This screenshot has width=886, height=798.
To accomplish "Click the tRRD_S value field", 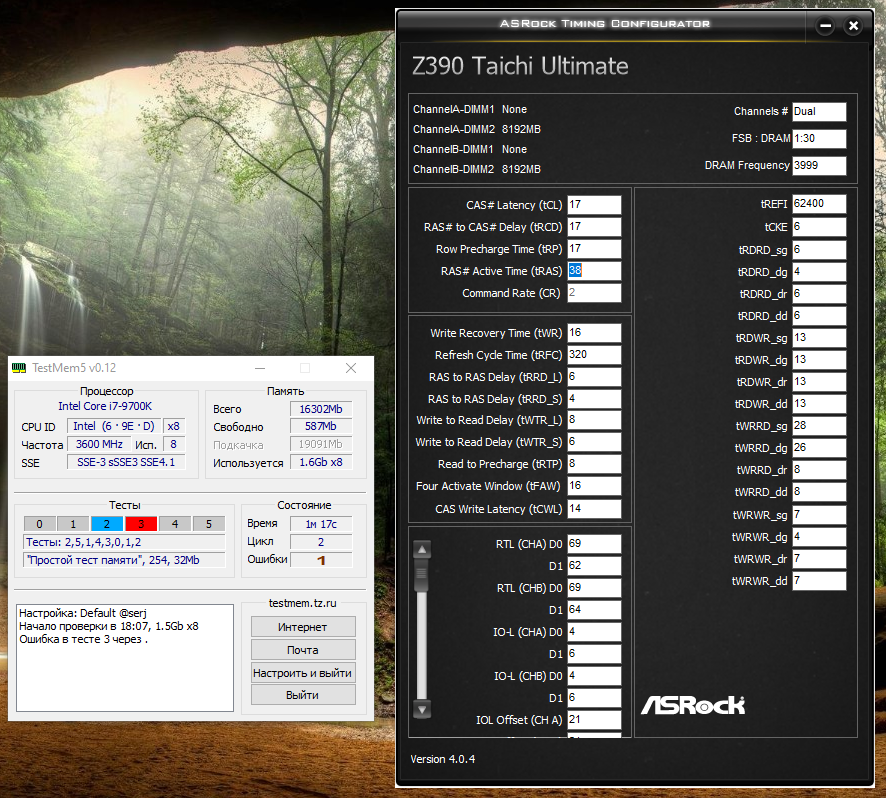I will [594, 399].
